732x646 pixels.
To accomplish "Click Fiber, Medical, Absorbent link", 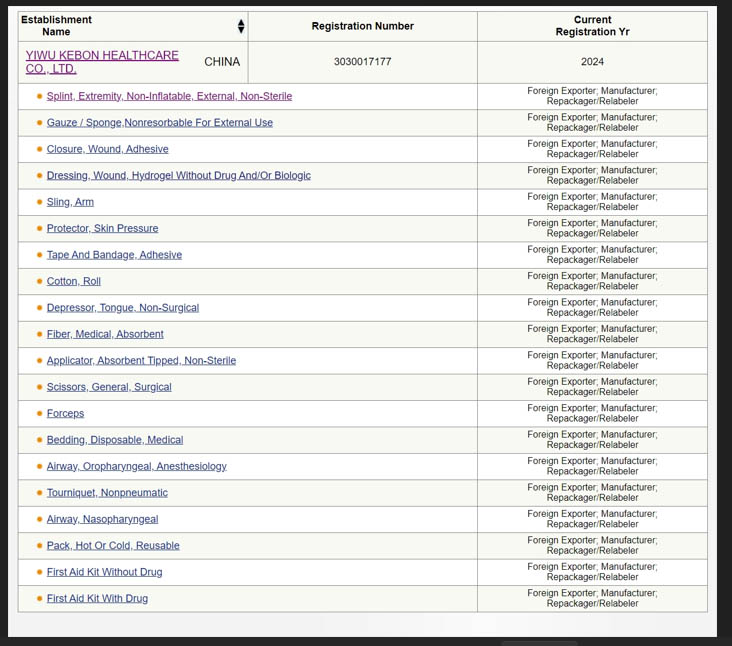I will pos(105,334).
